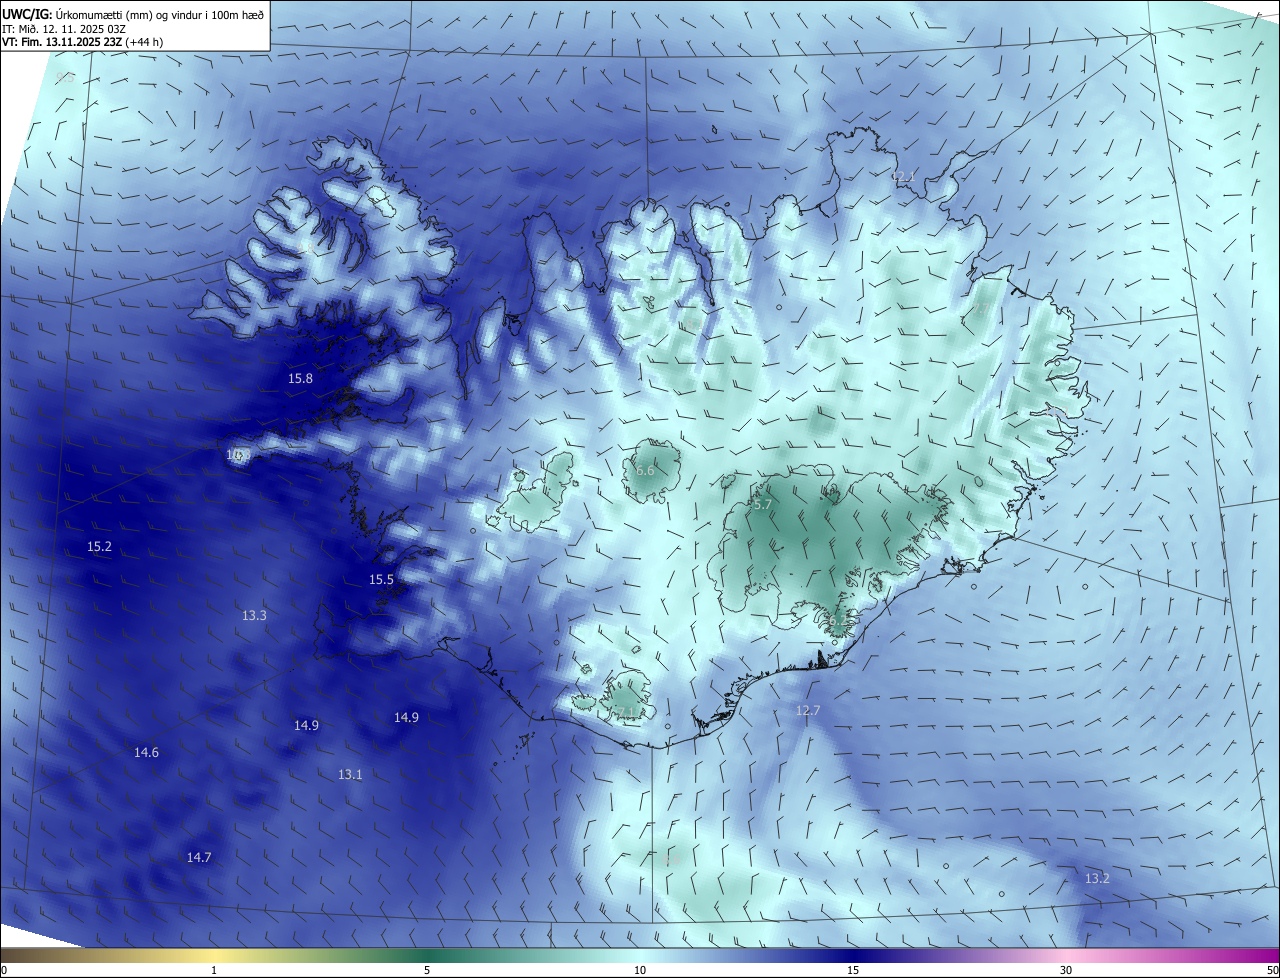Click the colorbar tick label 5
The width and height of the screenshot is (1280, 978).
click(427, 971)
